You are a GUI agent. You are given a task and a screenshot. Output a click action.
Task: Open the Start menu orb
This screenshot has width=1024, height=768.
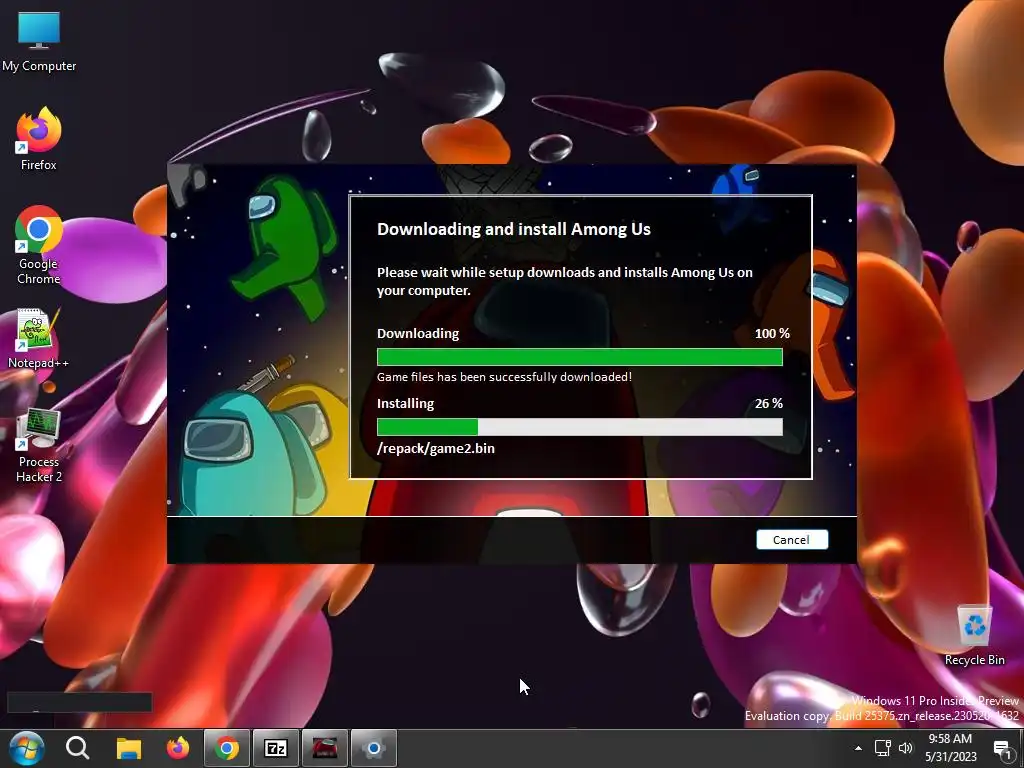pos(27,748)
